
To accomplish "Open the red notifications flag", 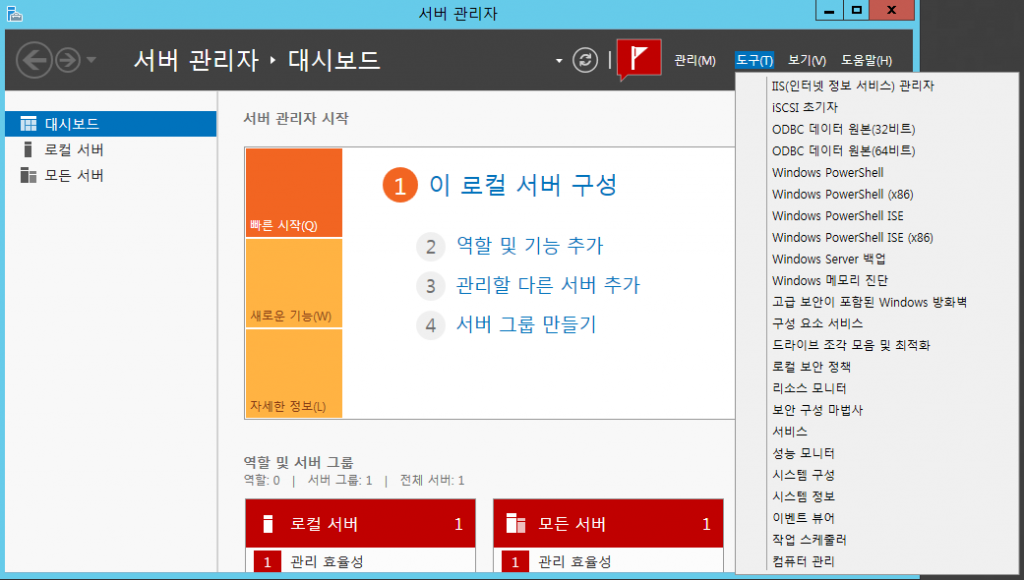I will pyautogui.click(x=640, y=59).
